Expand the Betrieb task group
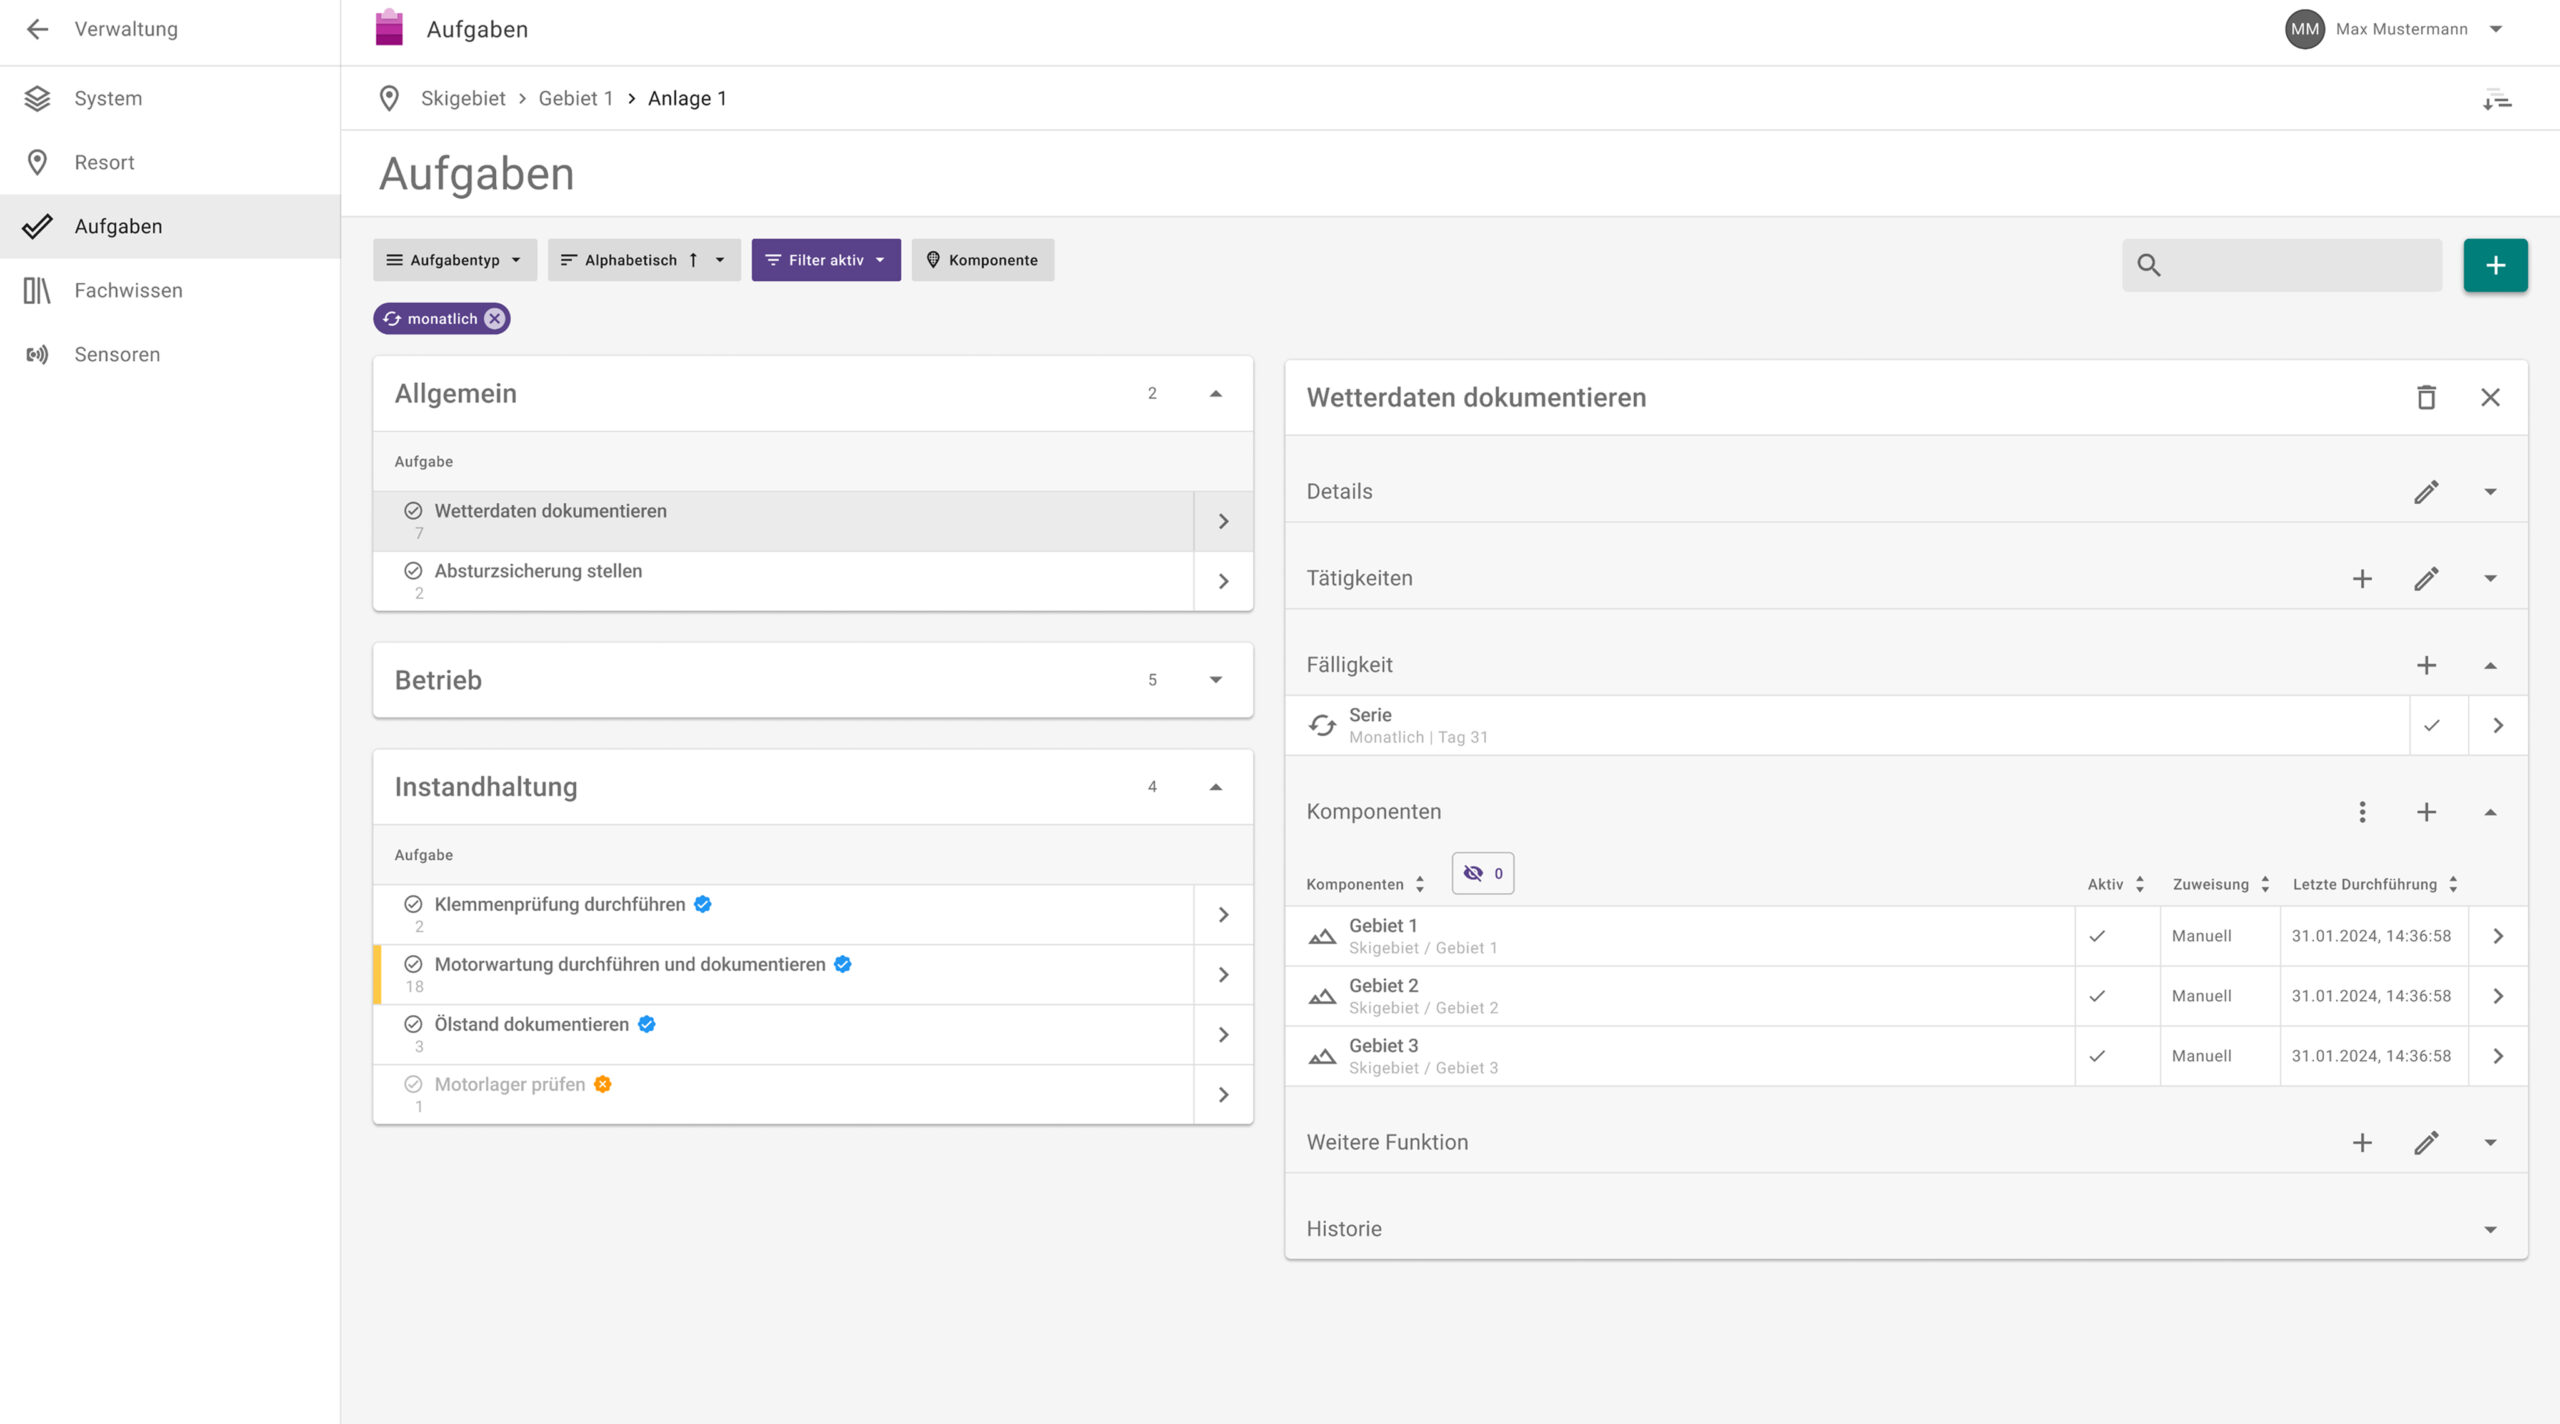The image size is (2560, 1424). [1215, 680]
